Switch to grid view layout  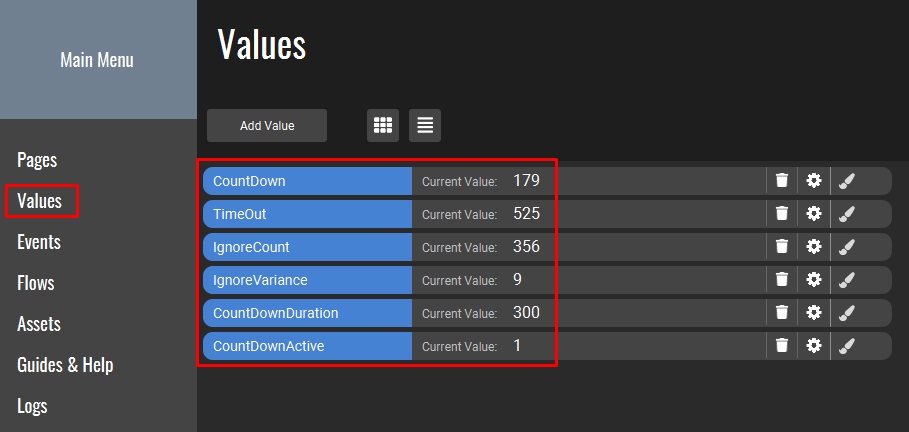(382, 125)
